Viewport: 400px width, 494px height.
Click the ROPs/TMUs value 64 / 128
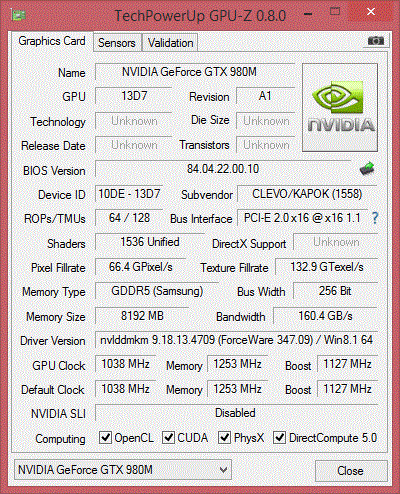[x=129, y=218]
